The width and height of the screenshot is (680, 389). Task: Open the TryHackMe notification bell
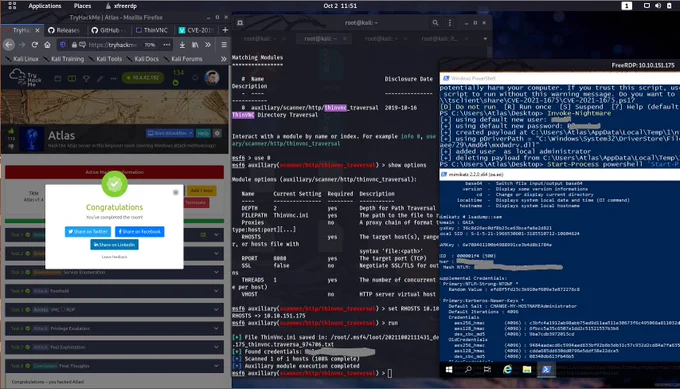click(195, 78)
